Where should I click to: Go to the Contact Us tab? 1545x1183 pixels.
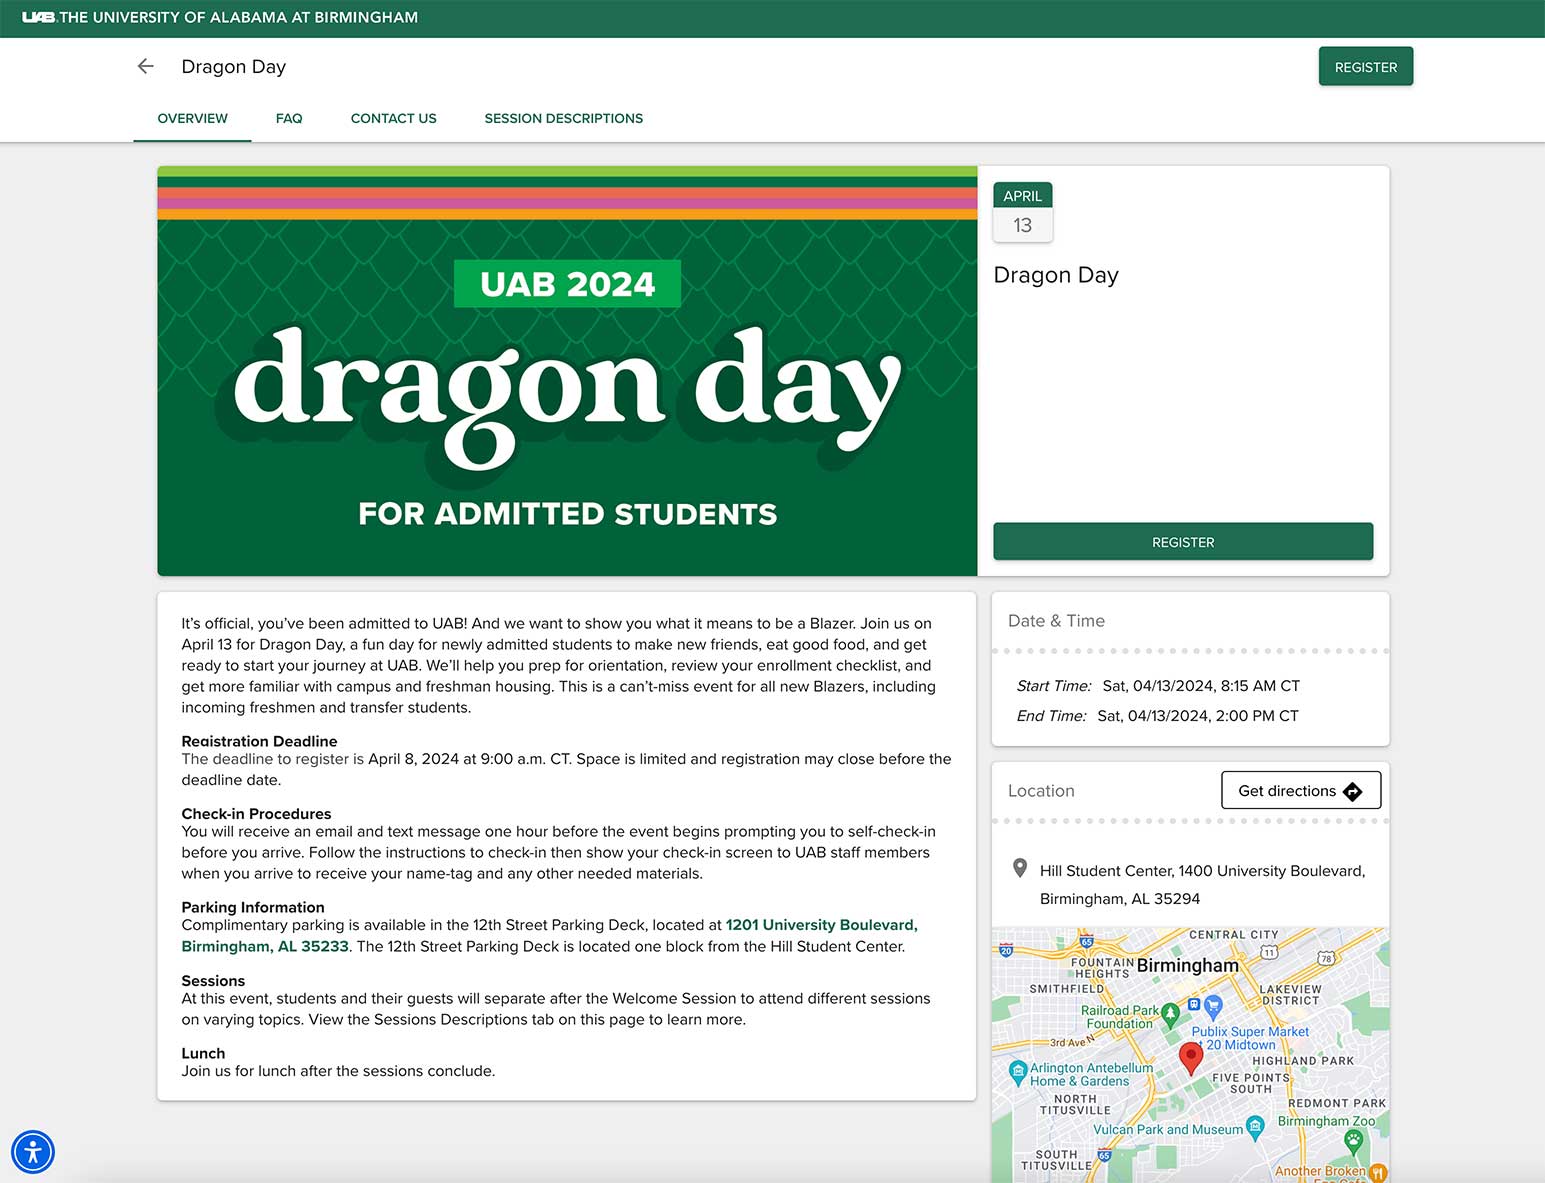(x=393, y=118)
